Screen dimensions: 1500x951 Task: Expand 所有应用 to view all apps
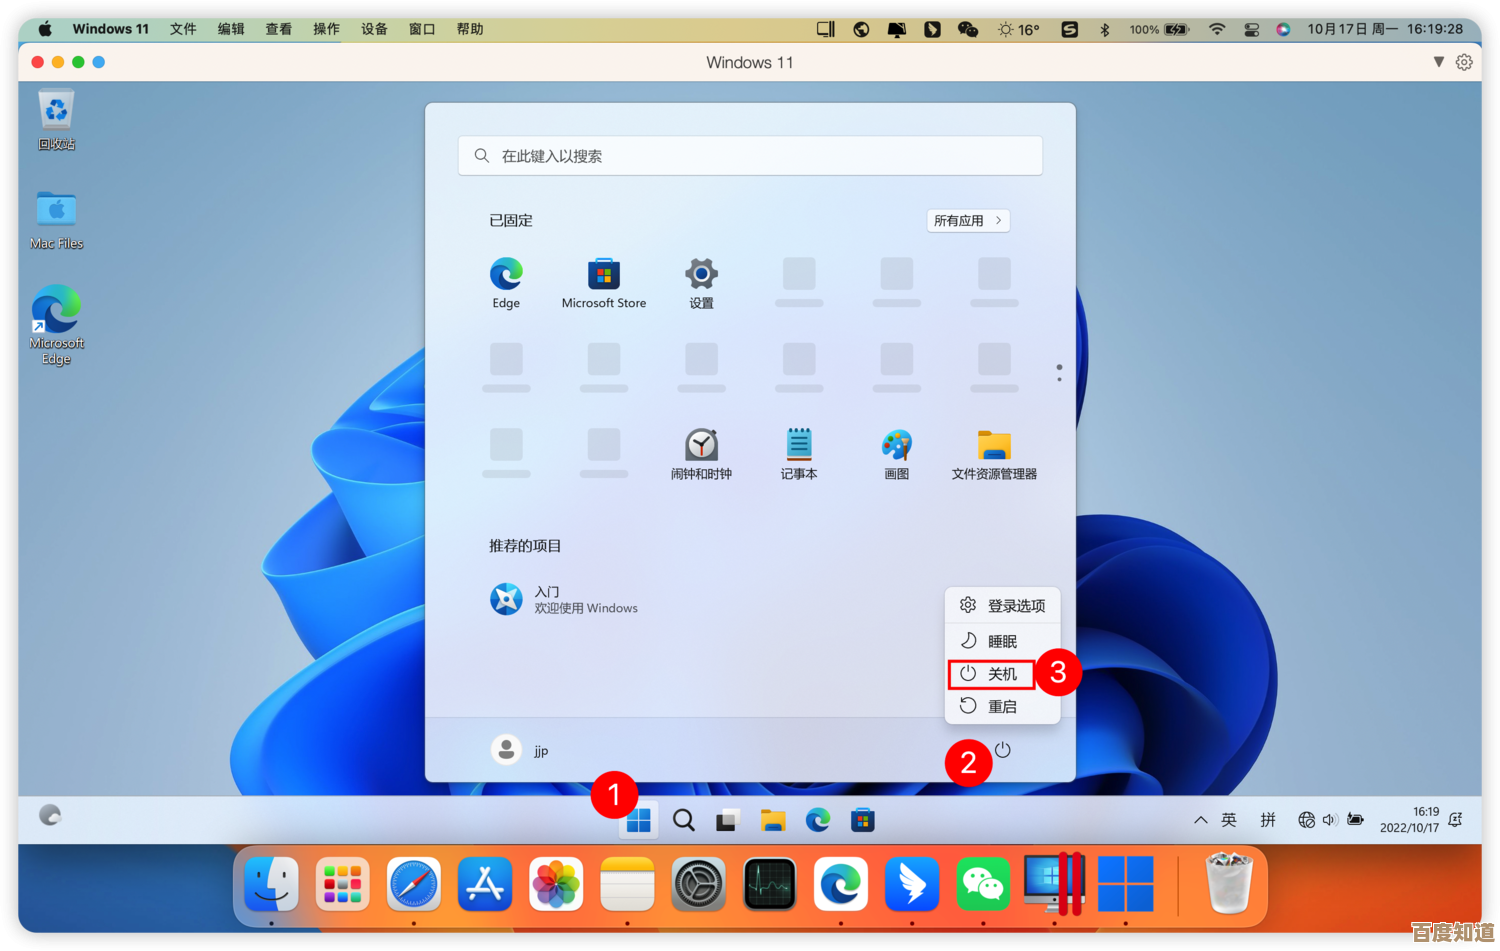point(967,220)
